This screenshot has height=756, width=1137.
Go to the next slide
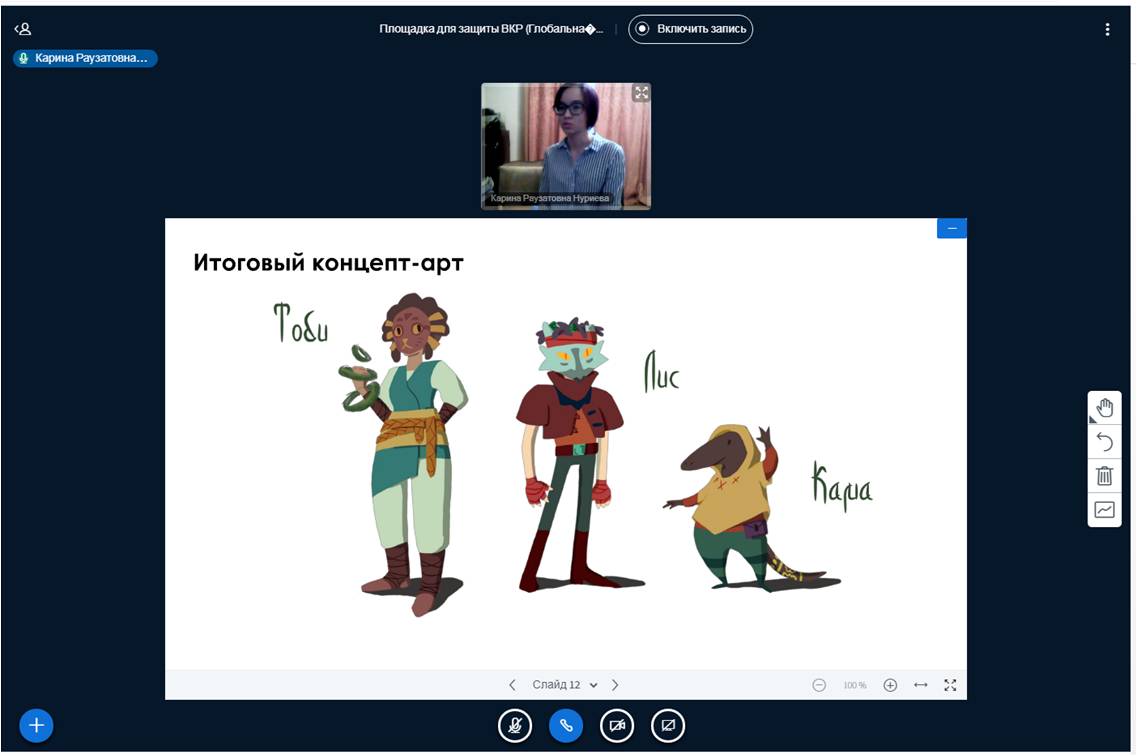(x=615, y=685)
